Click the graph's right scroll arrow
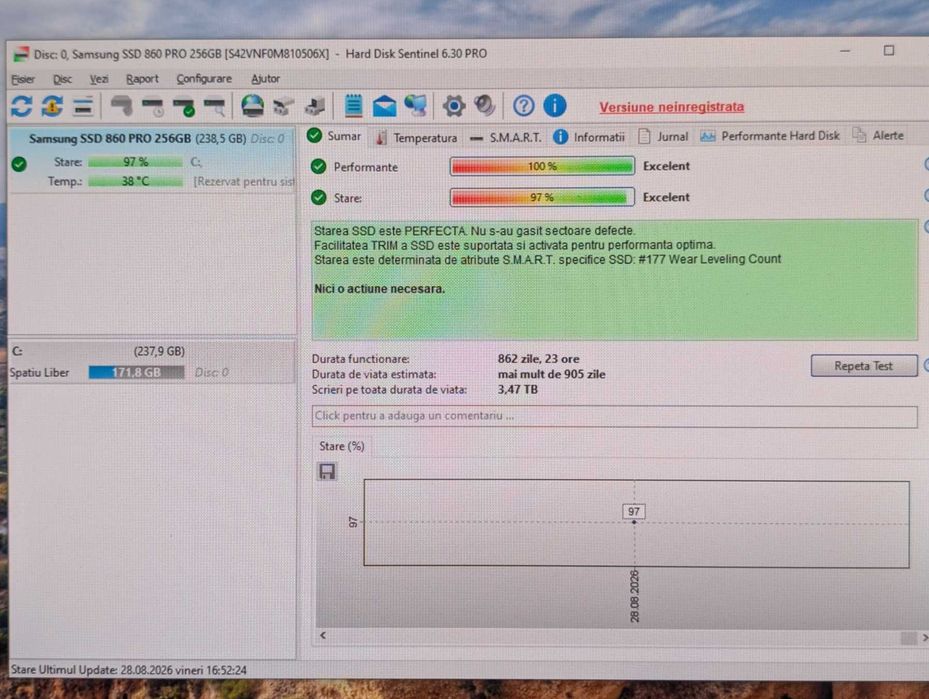The height and width of the screenshot is (699, 929). [x=924, y=637]
